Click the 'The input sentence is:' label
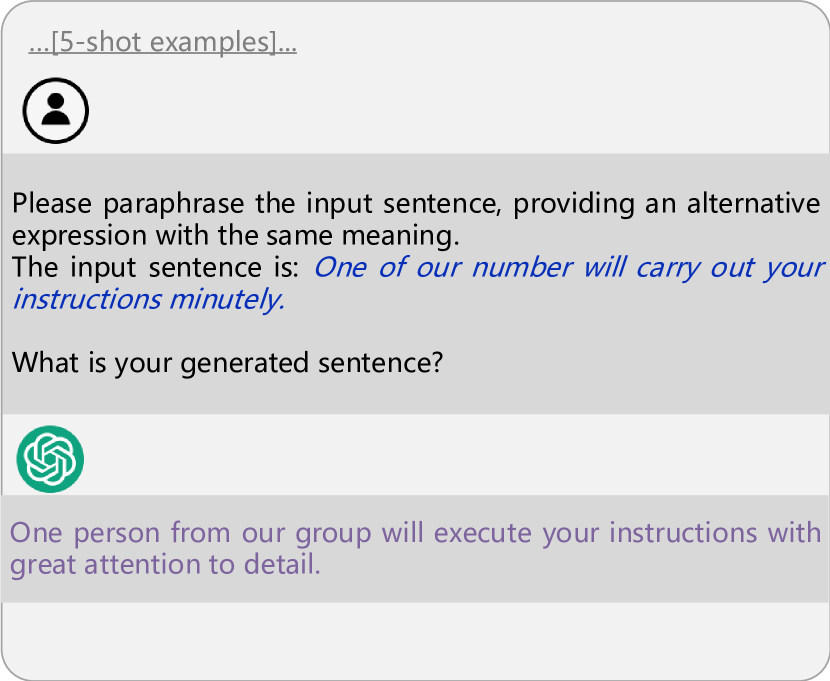 (x=156, y=267)
